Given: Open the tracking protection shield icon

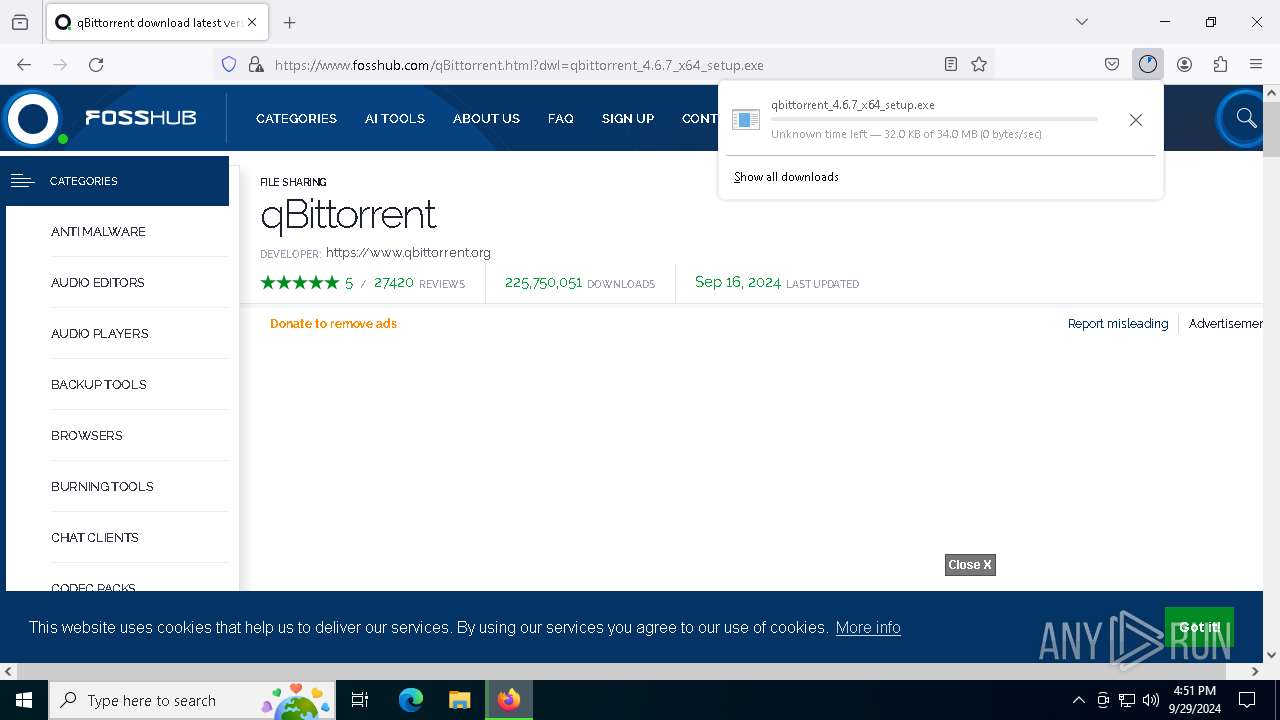Looking at the screenshot, I should pyautogui.click(x=229, y=64).
